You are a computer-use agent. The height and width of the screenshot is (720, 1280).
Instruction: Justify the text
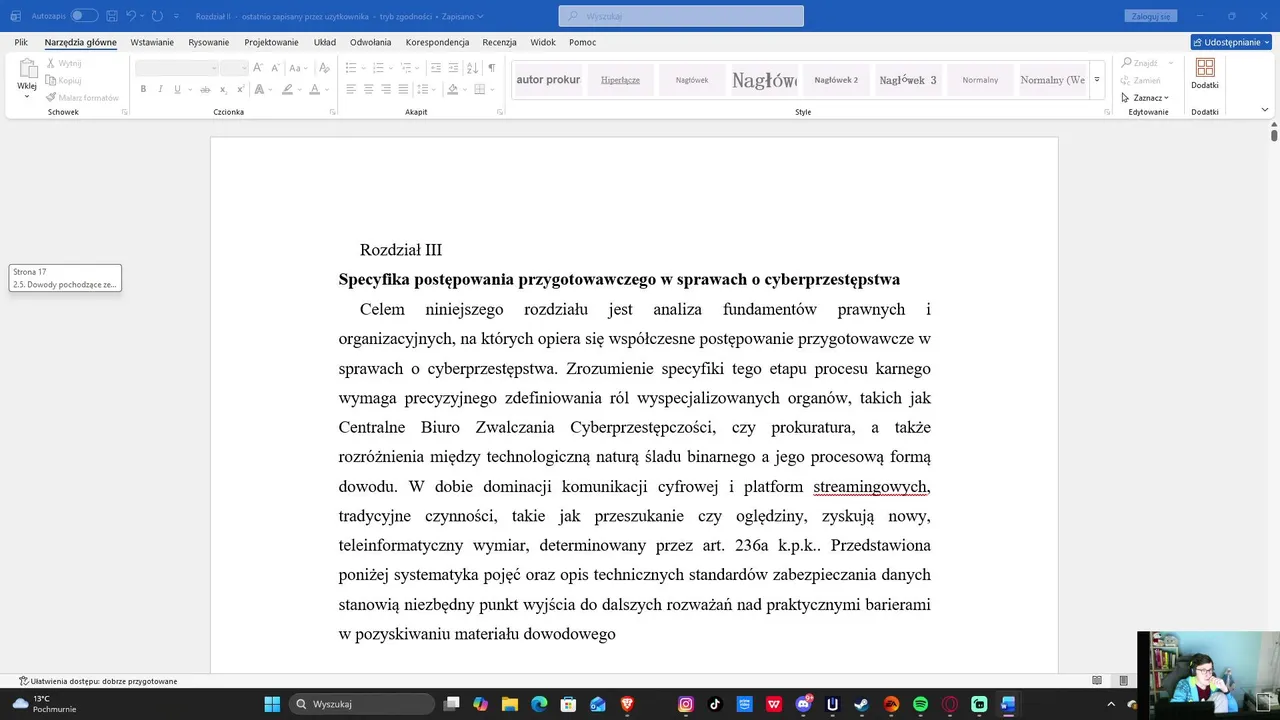pyautogui.click(x=403, y=89)
